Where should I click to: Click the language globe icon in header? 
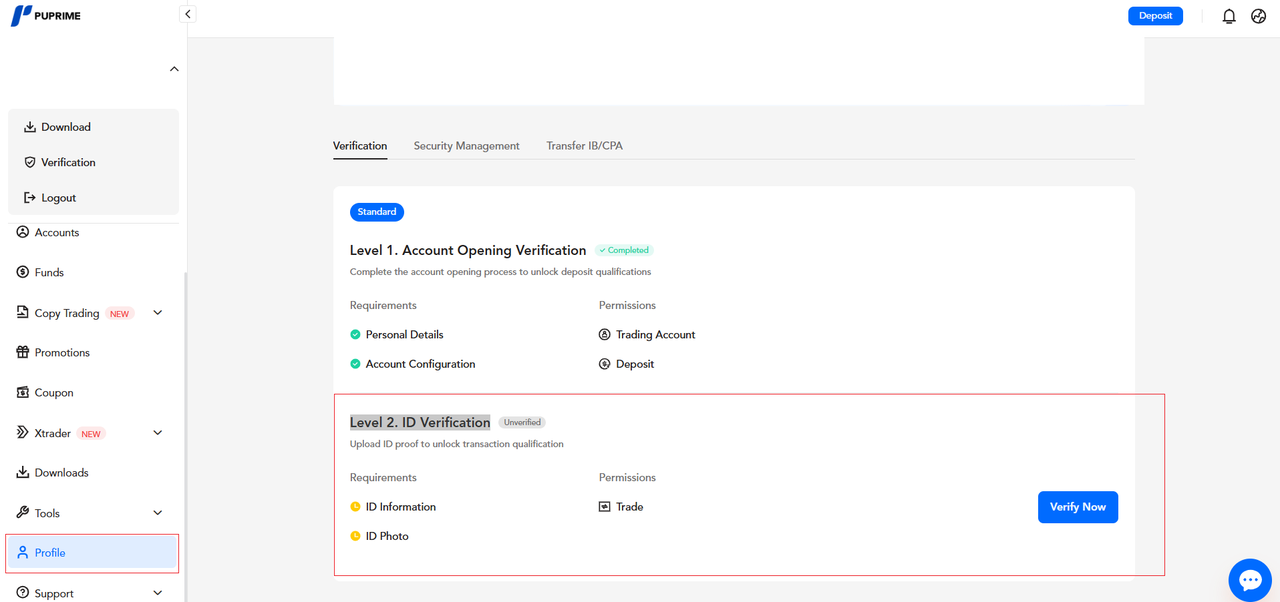[x=1259, y=16]
